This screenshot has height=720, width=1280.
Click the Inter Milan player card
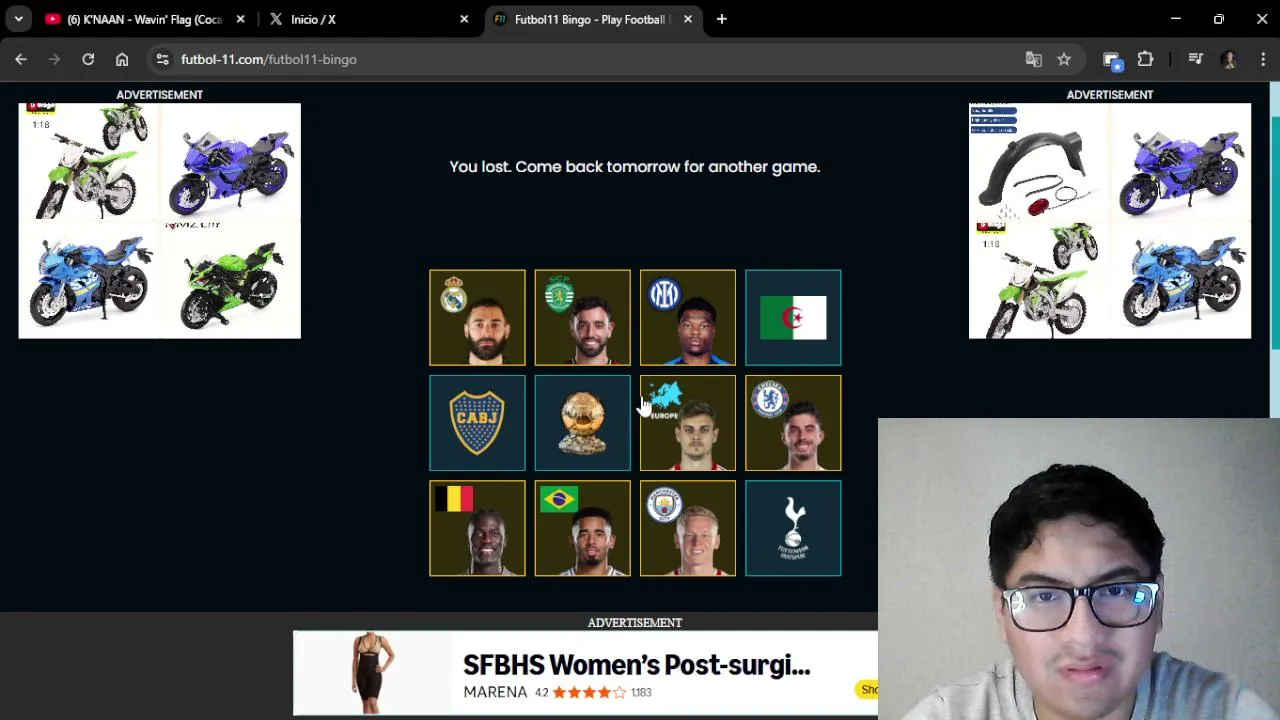click(x=688, y=318)
